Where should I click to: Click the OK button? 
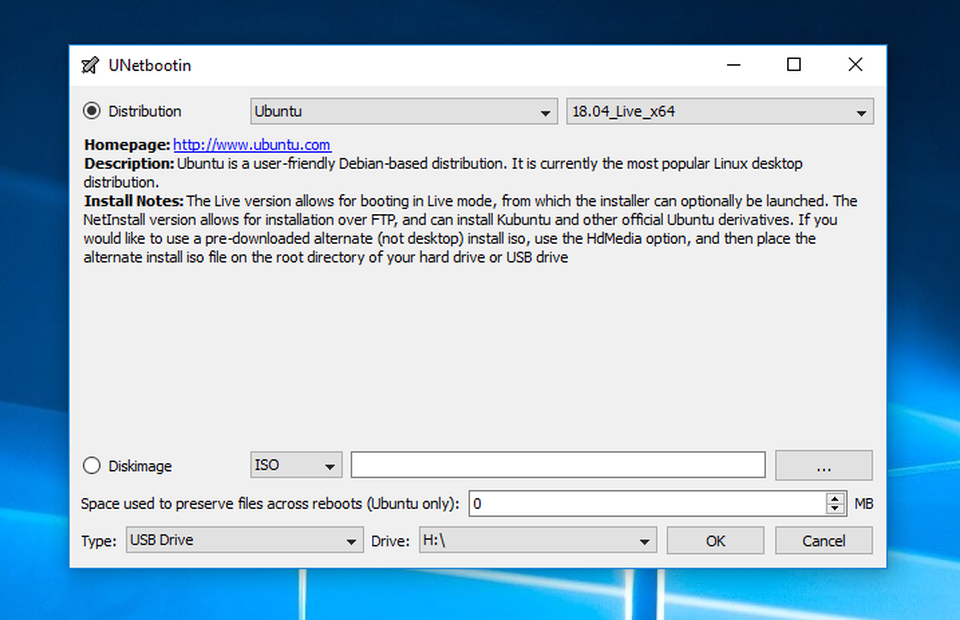pyautogui.click(x=715, y=540)
